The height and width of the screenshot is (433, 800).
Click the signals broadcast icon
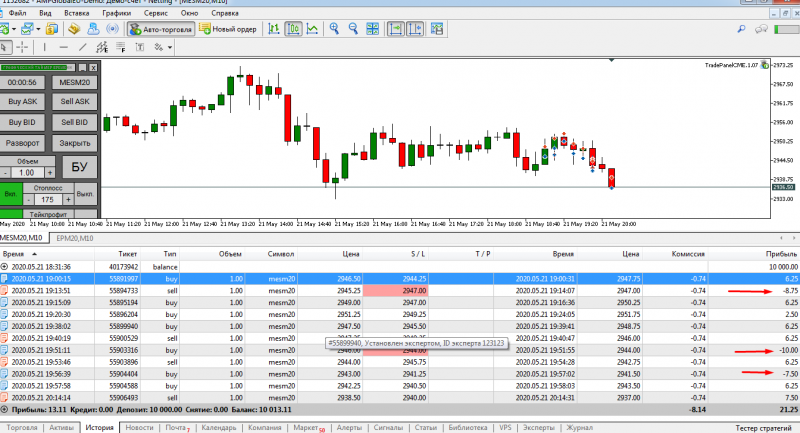click(113, 29)
